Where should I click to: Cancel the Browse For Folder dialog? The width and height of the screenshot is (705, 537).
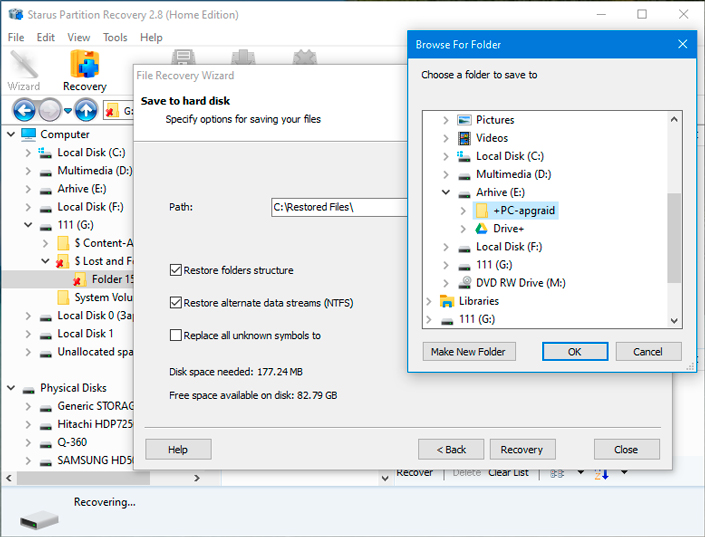pos(648,352)
